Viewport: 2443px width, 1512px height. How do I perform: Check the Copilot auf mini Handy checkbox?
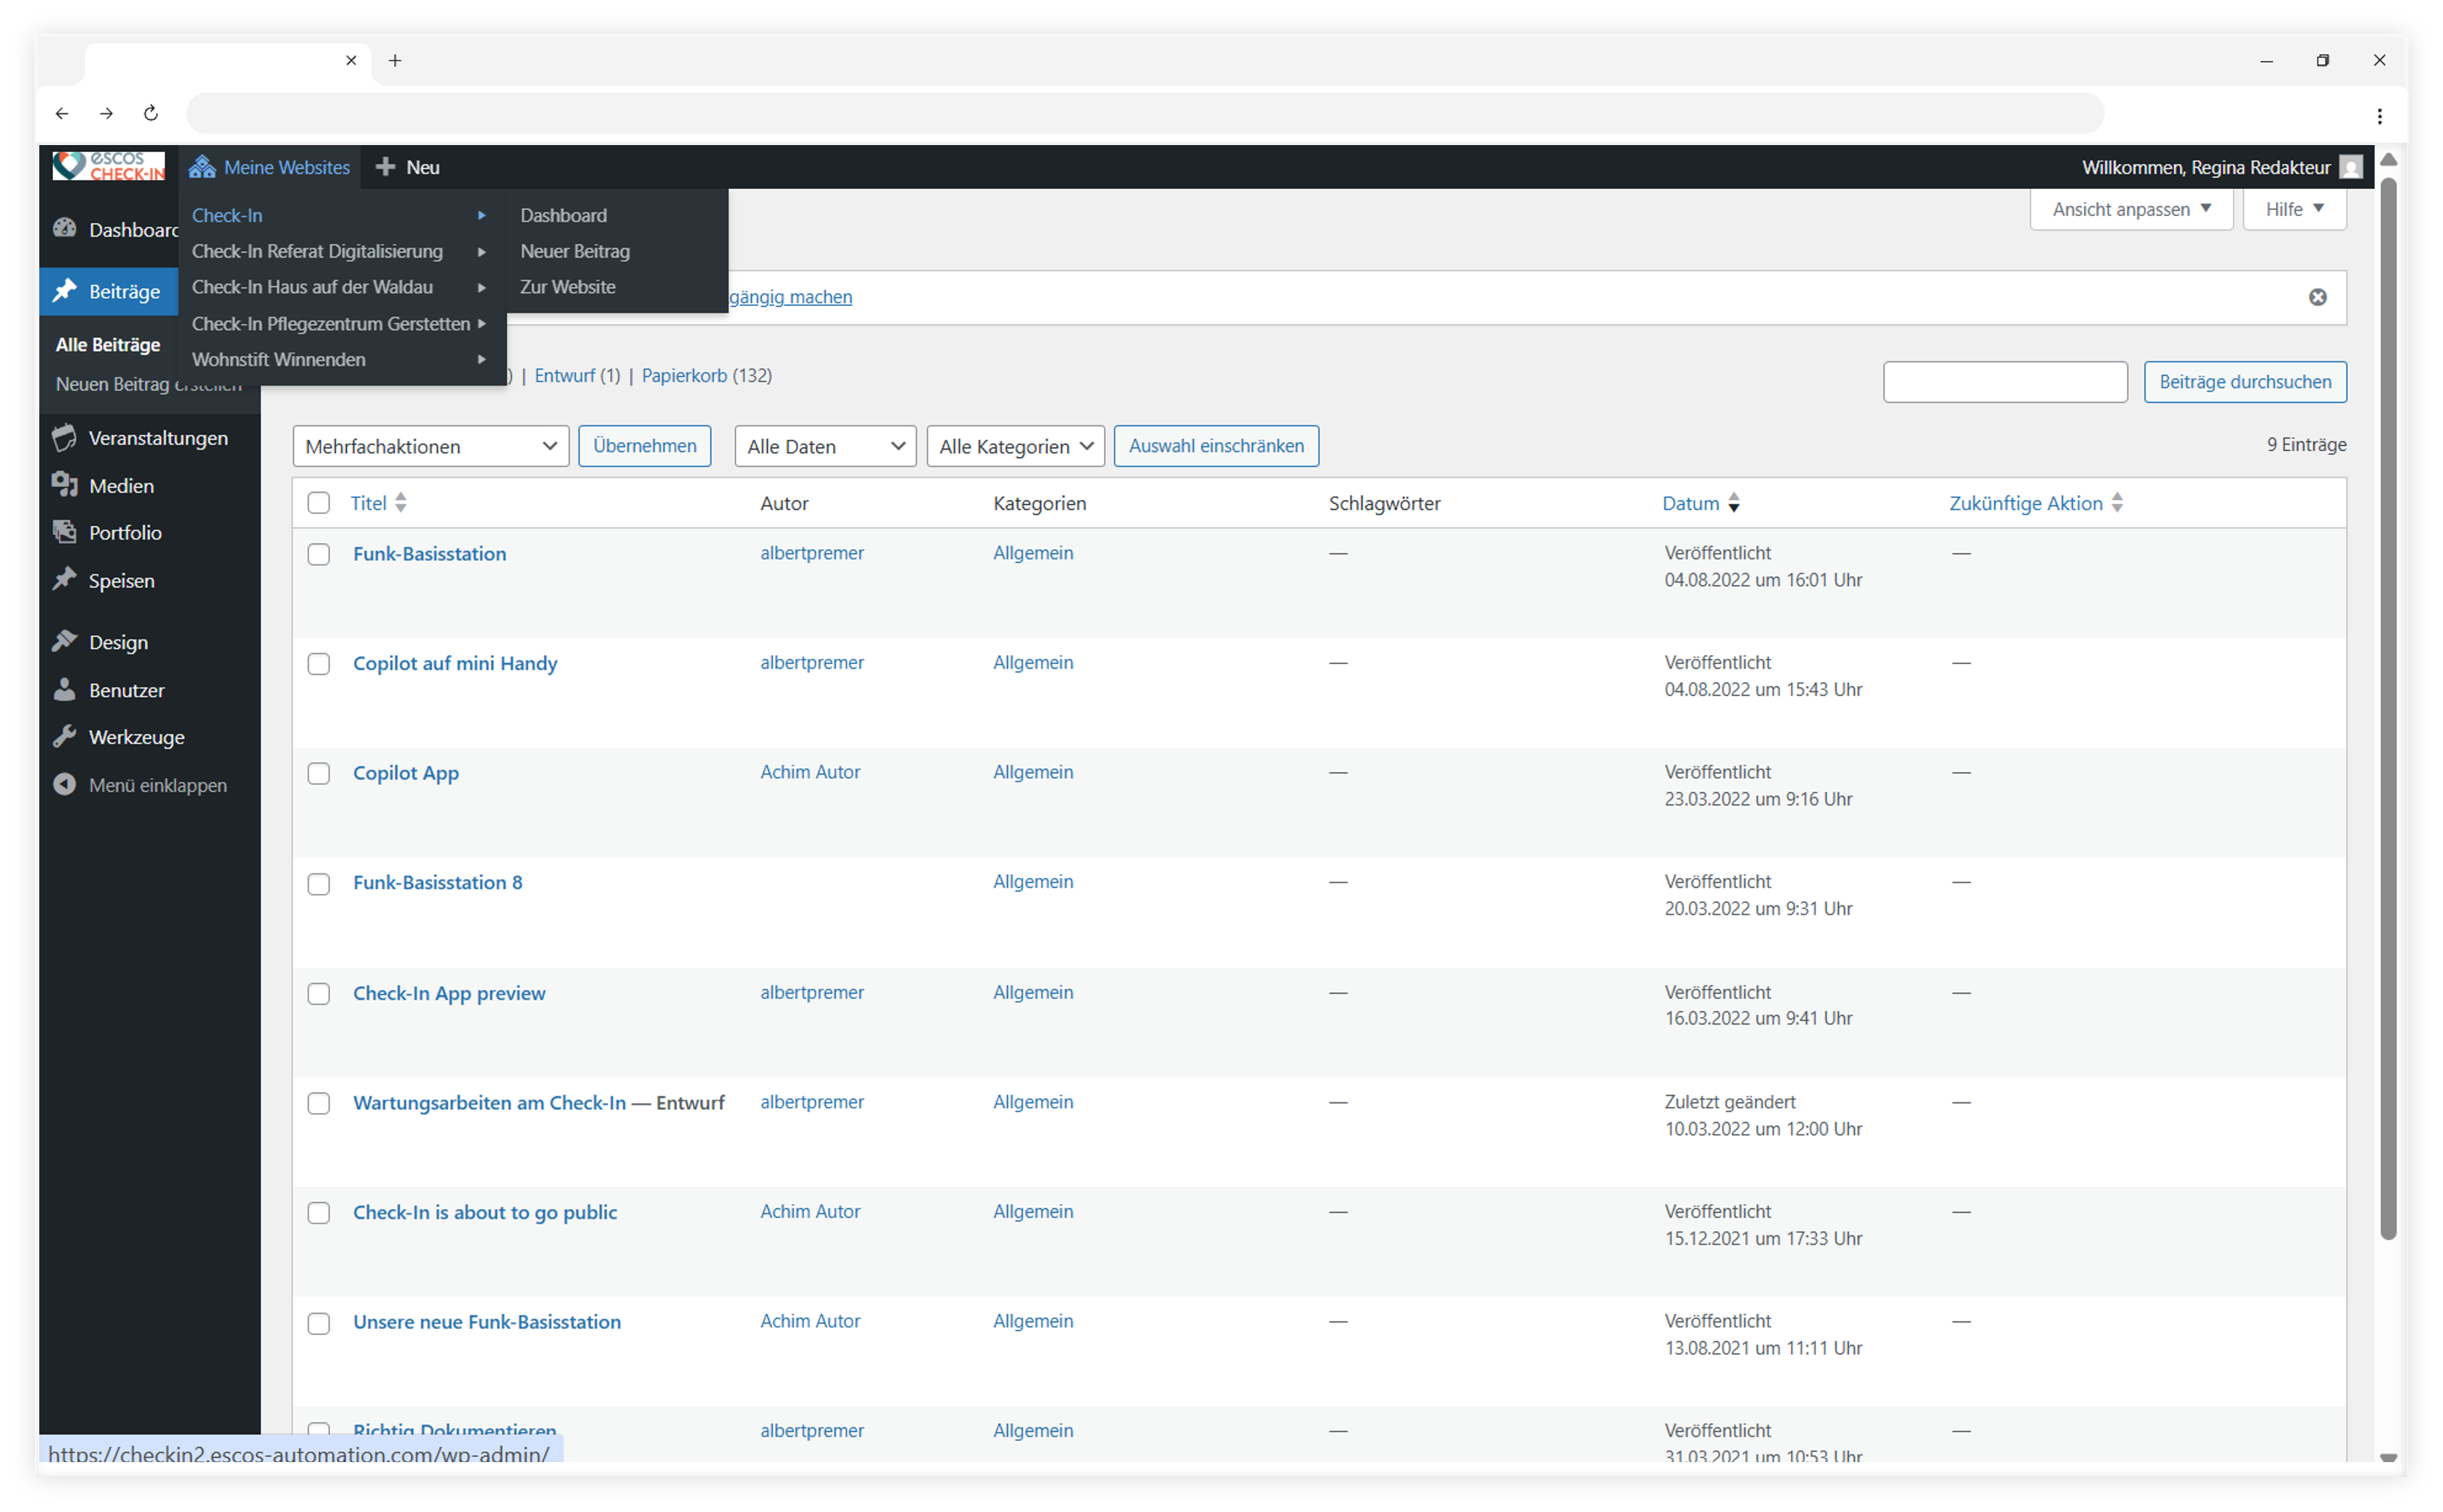[319, 664]
